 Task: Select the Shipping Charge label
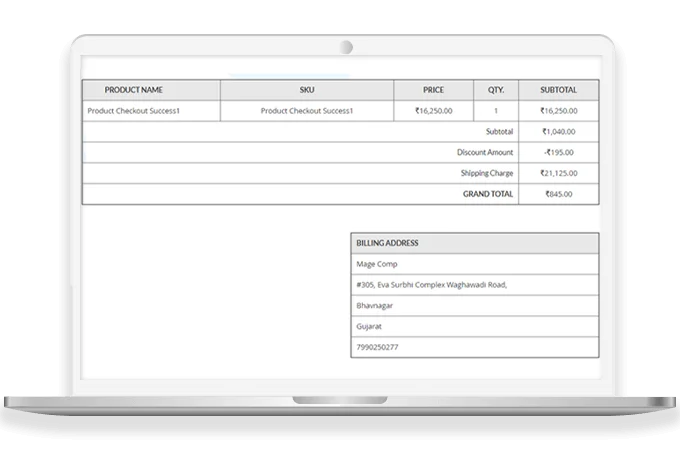487,173
